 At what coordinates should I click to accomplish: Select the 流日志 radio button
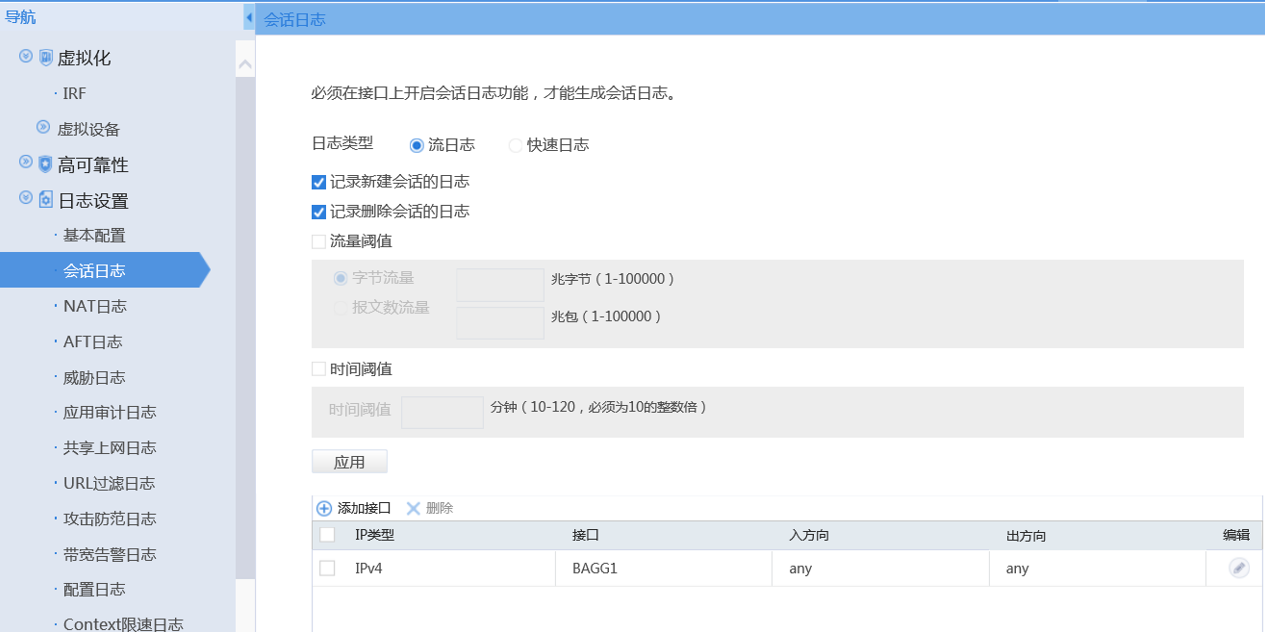tap(417, 145)
